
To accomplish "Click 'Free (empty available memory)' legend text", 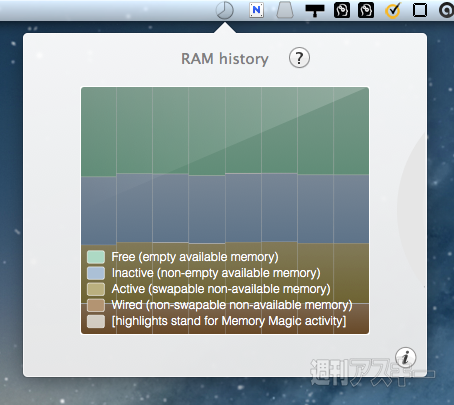I will (195, 257).
